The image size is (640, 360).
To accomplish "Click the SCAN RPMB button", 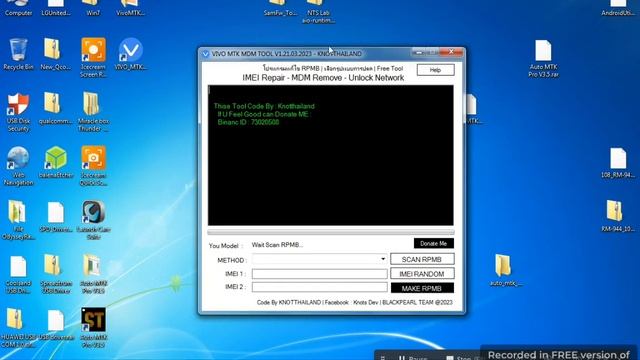I will point(422,259).
